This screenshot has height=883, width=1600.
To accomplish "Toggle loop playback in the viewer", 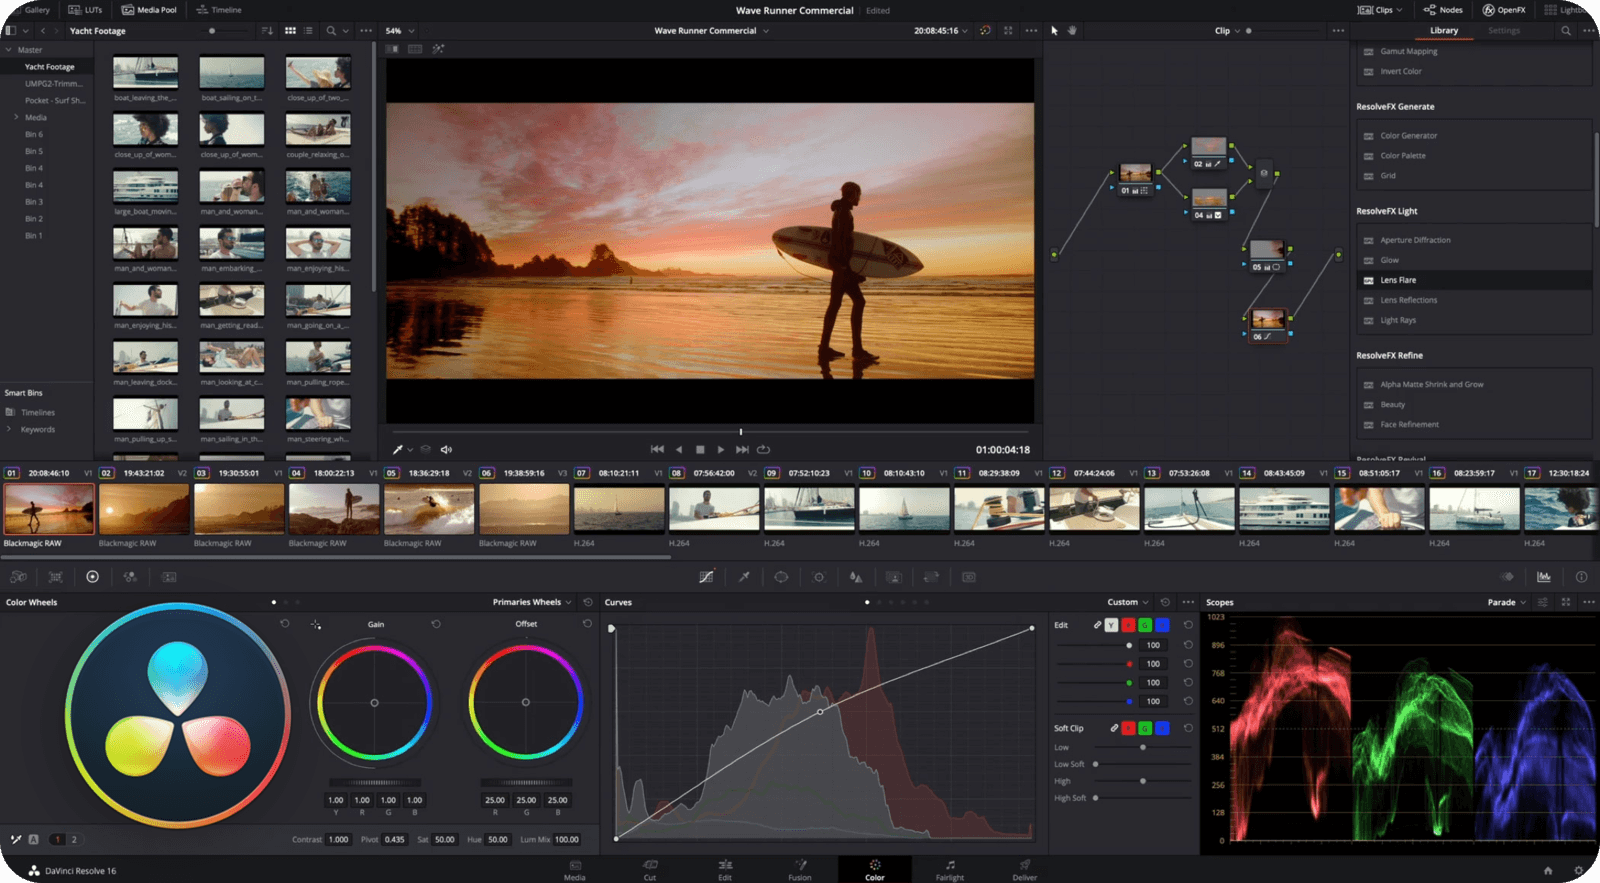I will (764, 450).
